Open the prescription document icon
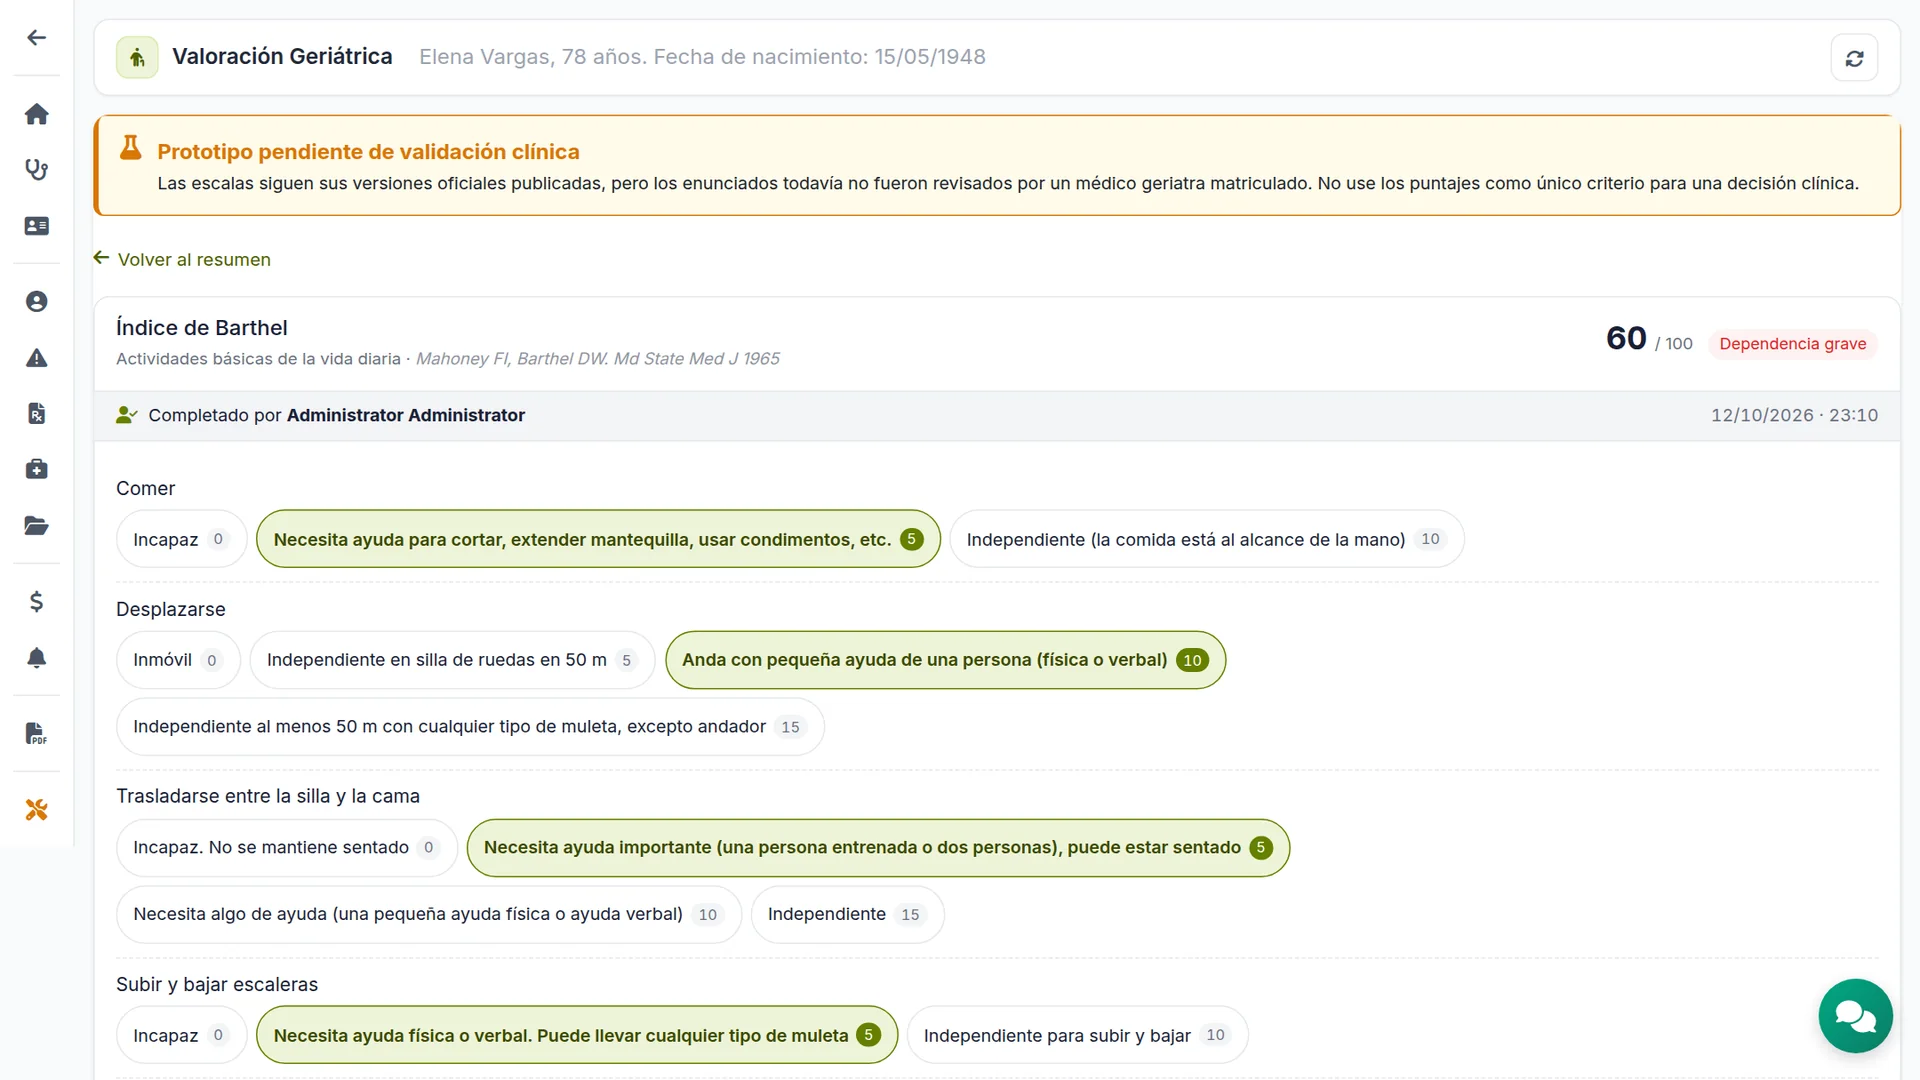The width and height of the screenshot is (1920, 1080). click(37, 414)
